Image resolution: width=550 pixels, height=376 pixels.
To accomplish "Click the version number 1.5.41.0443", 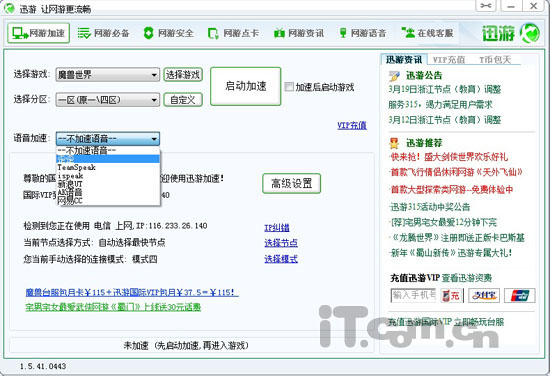I will pyautogui.click(x=43, y=367).
